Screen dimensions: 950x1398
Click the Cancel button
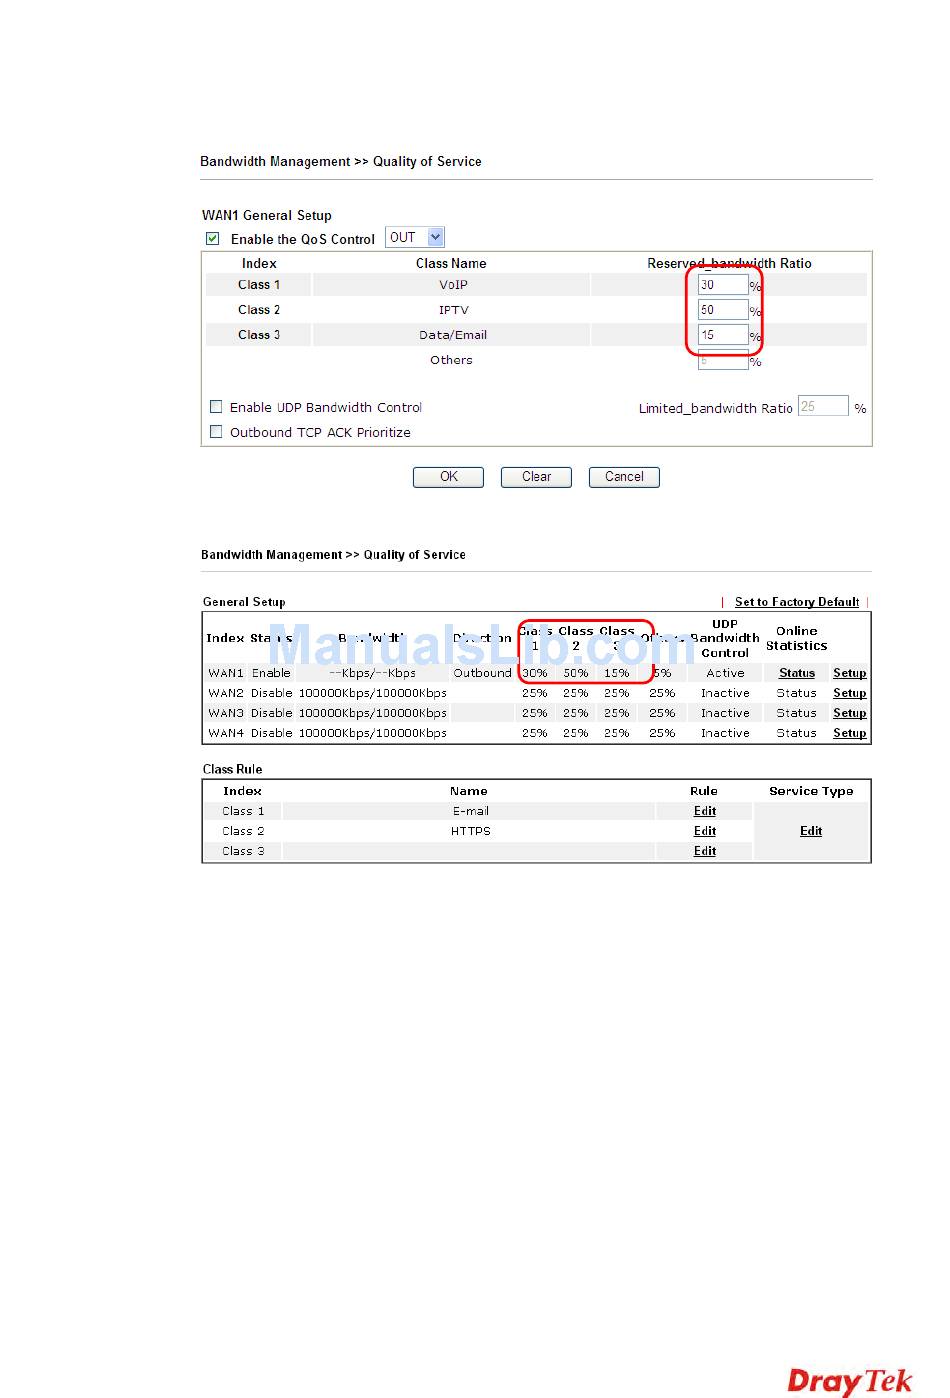(x=624, y=477)
